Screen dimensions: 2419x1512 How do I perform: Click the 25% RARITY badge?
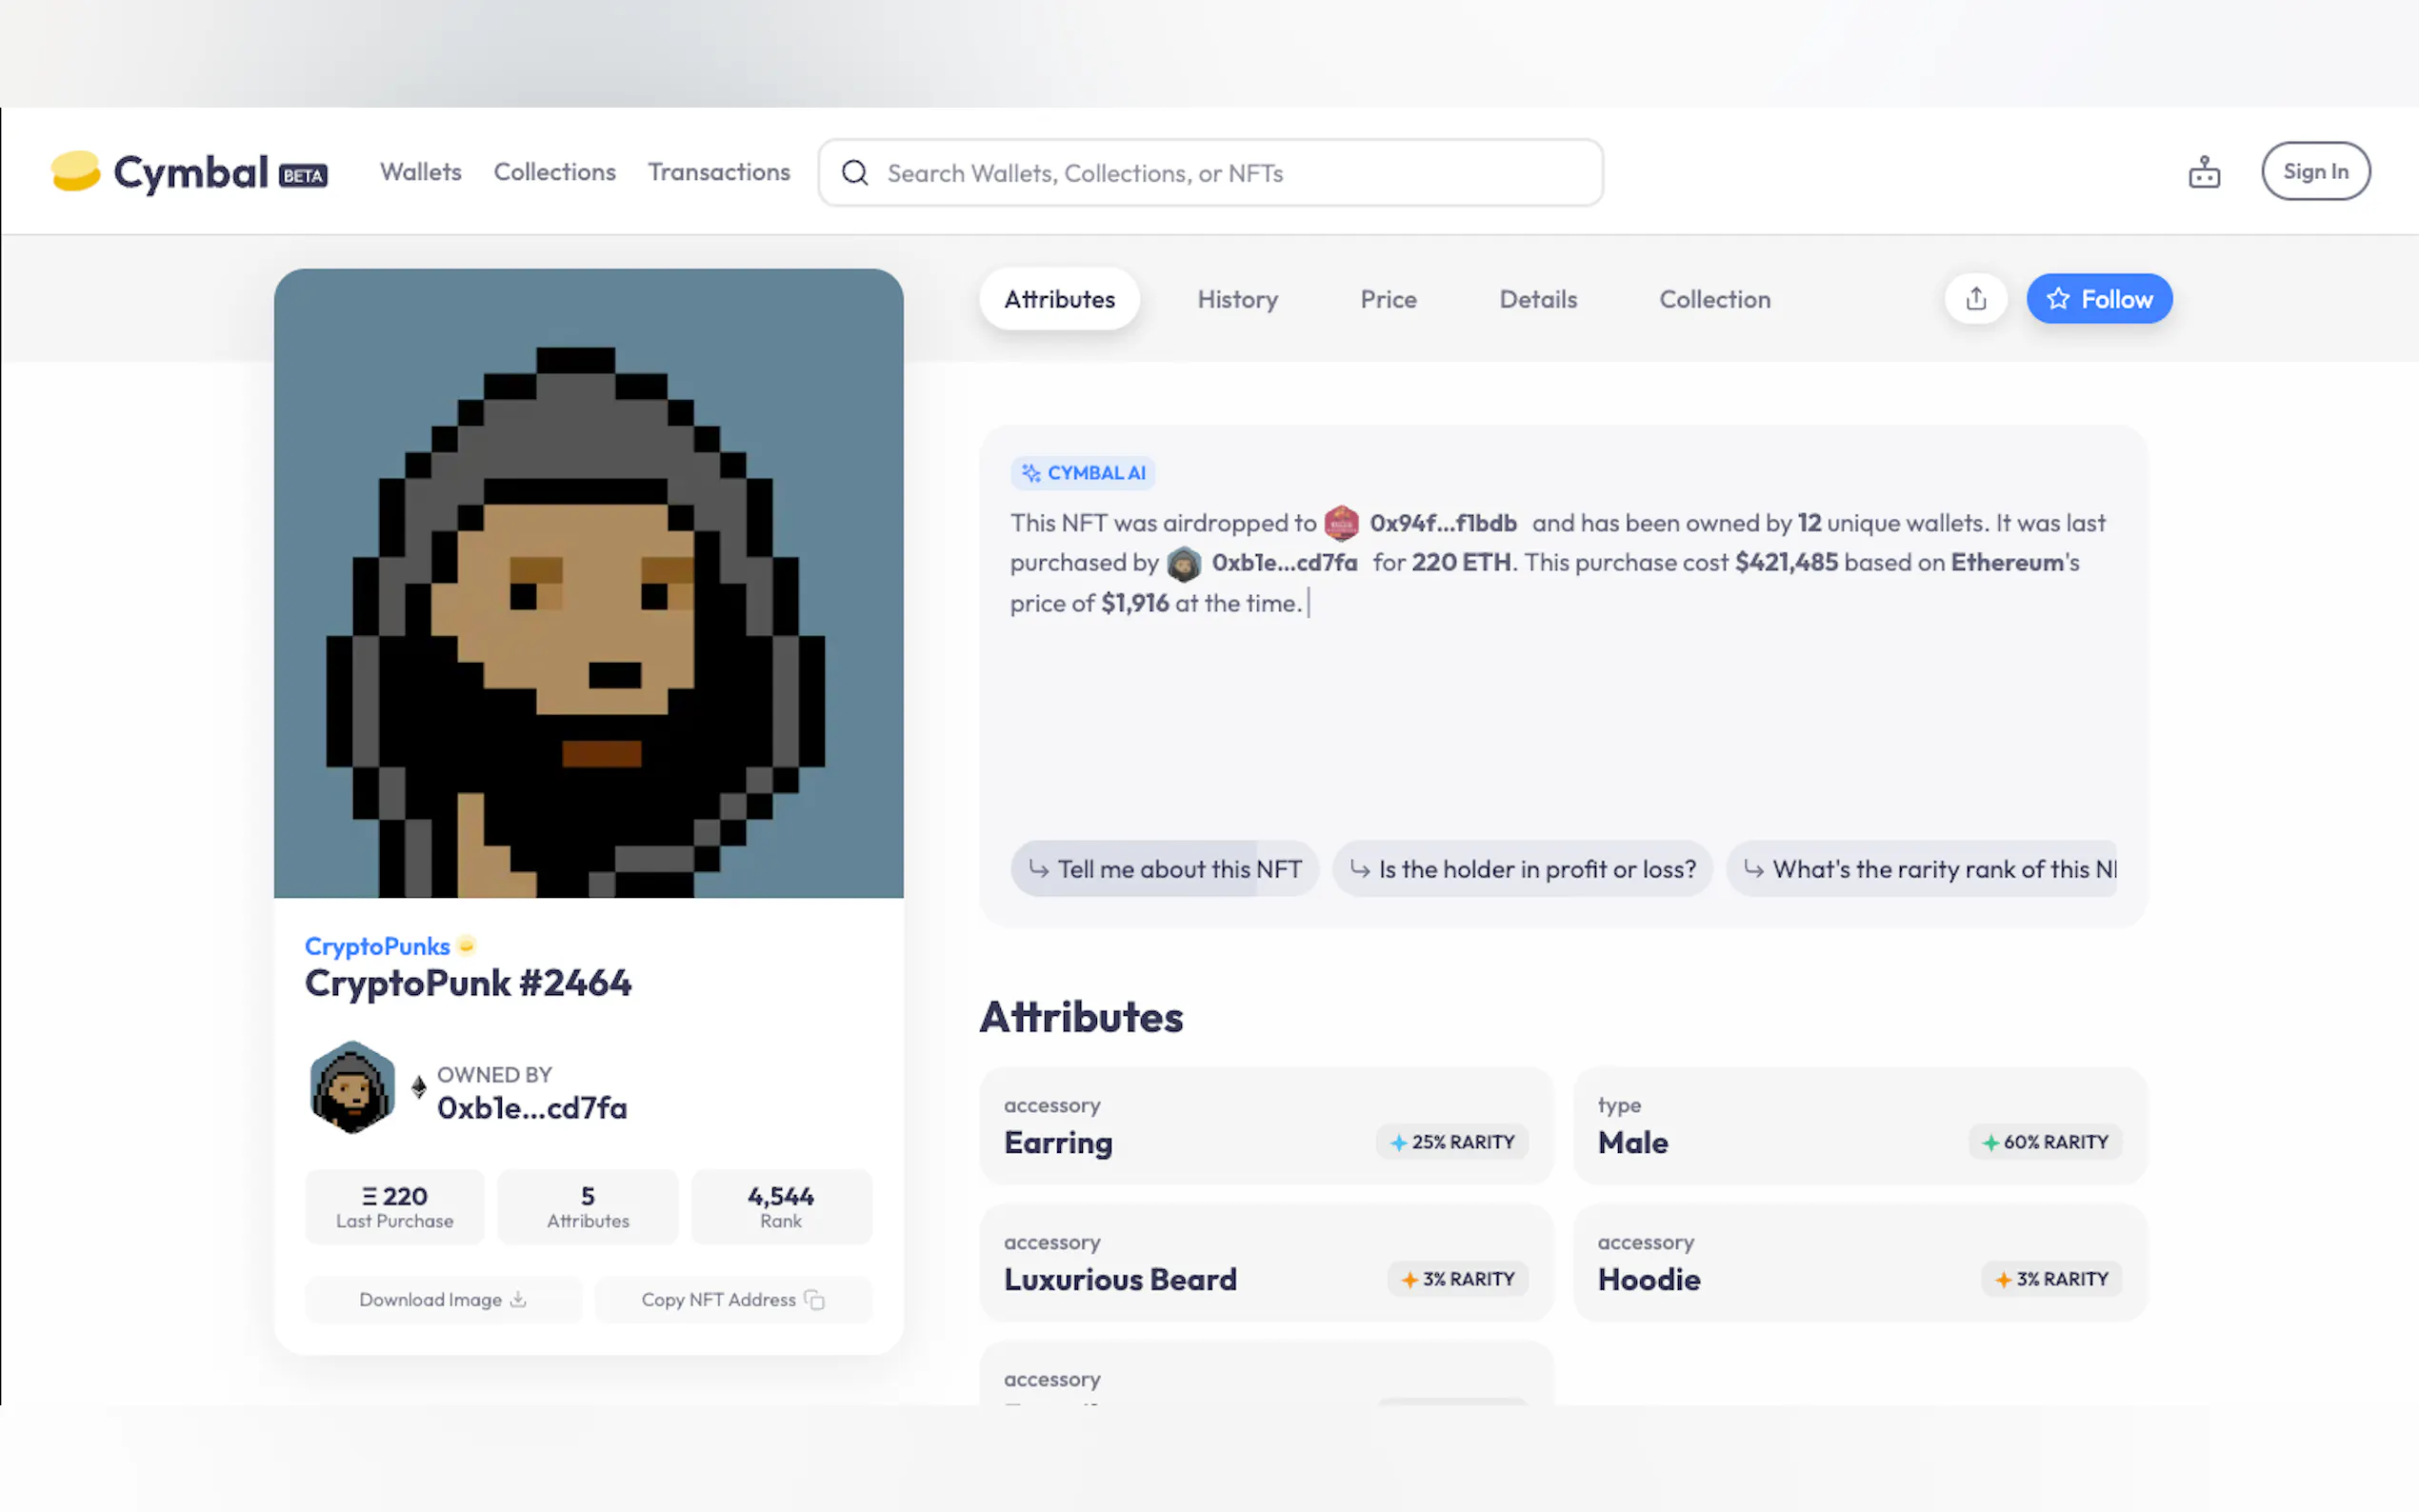[1452, 1142]
